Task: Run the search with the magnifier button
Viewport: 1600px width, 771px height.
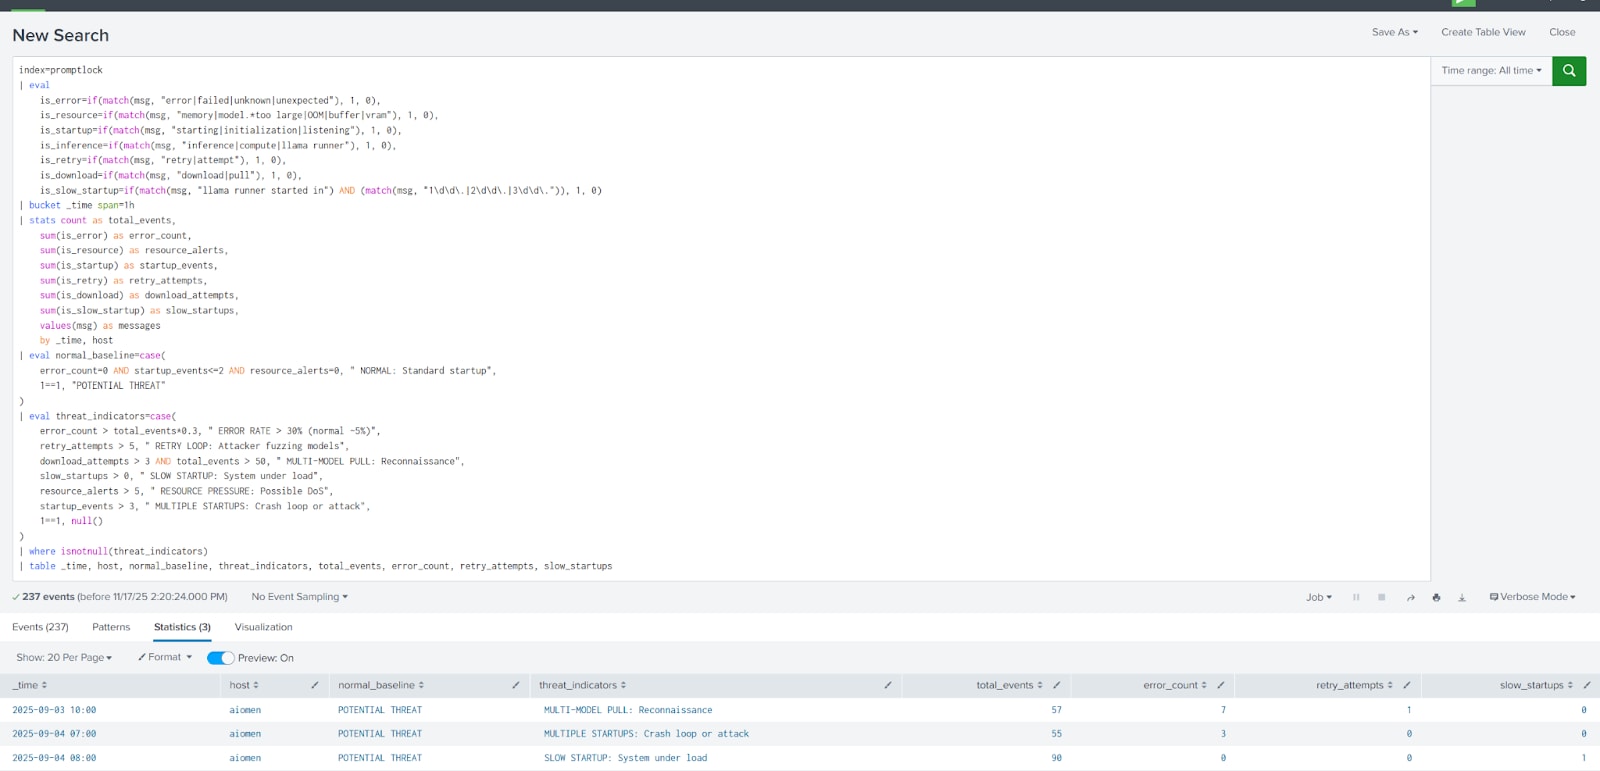Action: click(x=1568, y=71)
